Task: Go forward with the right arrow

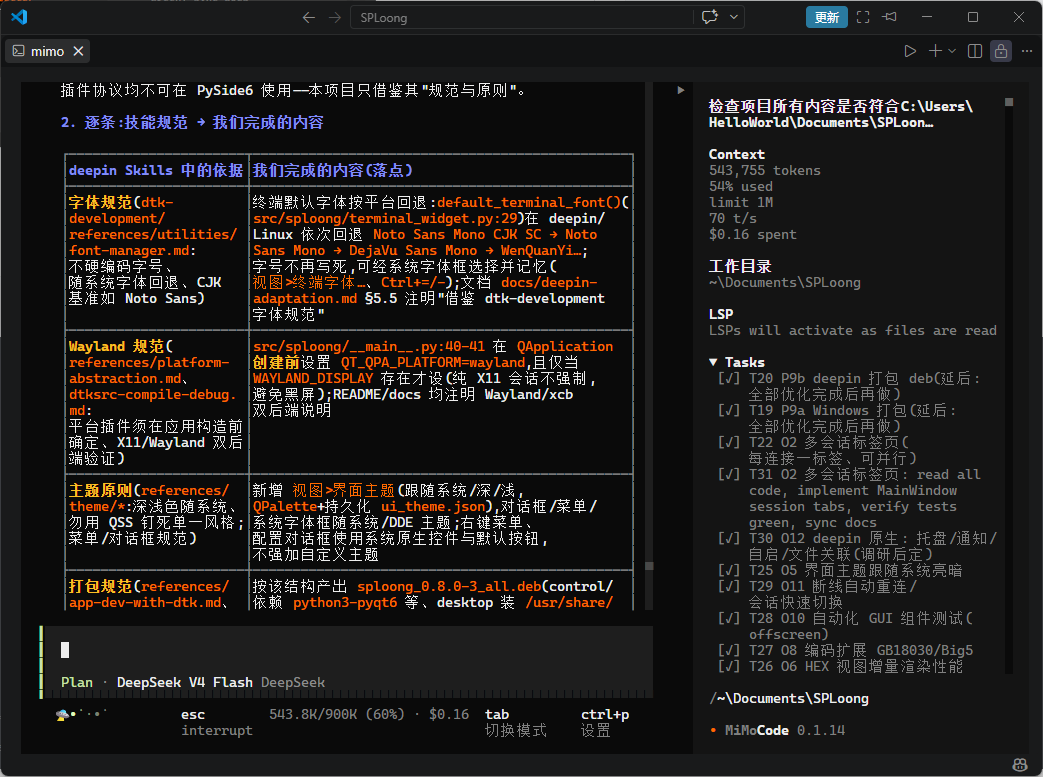Action: (335, 17)
